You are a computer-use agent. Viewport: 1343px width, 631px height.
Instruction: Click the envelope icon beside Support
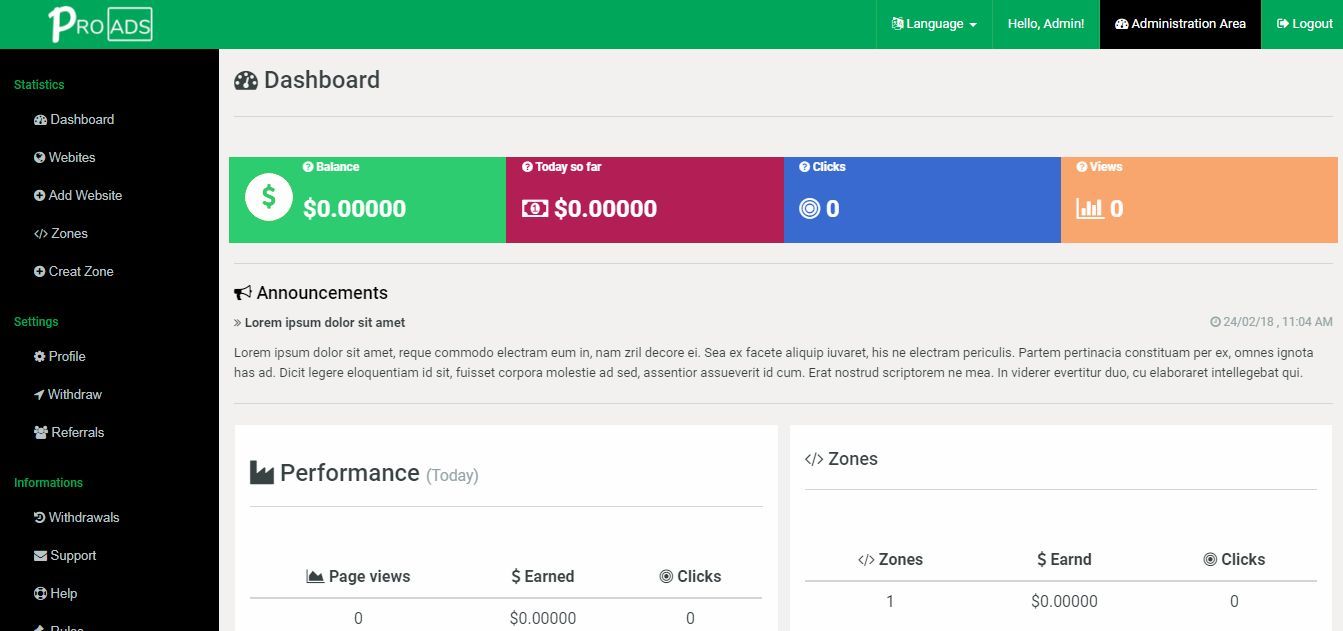coord(40,556)
